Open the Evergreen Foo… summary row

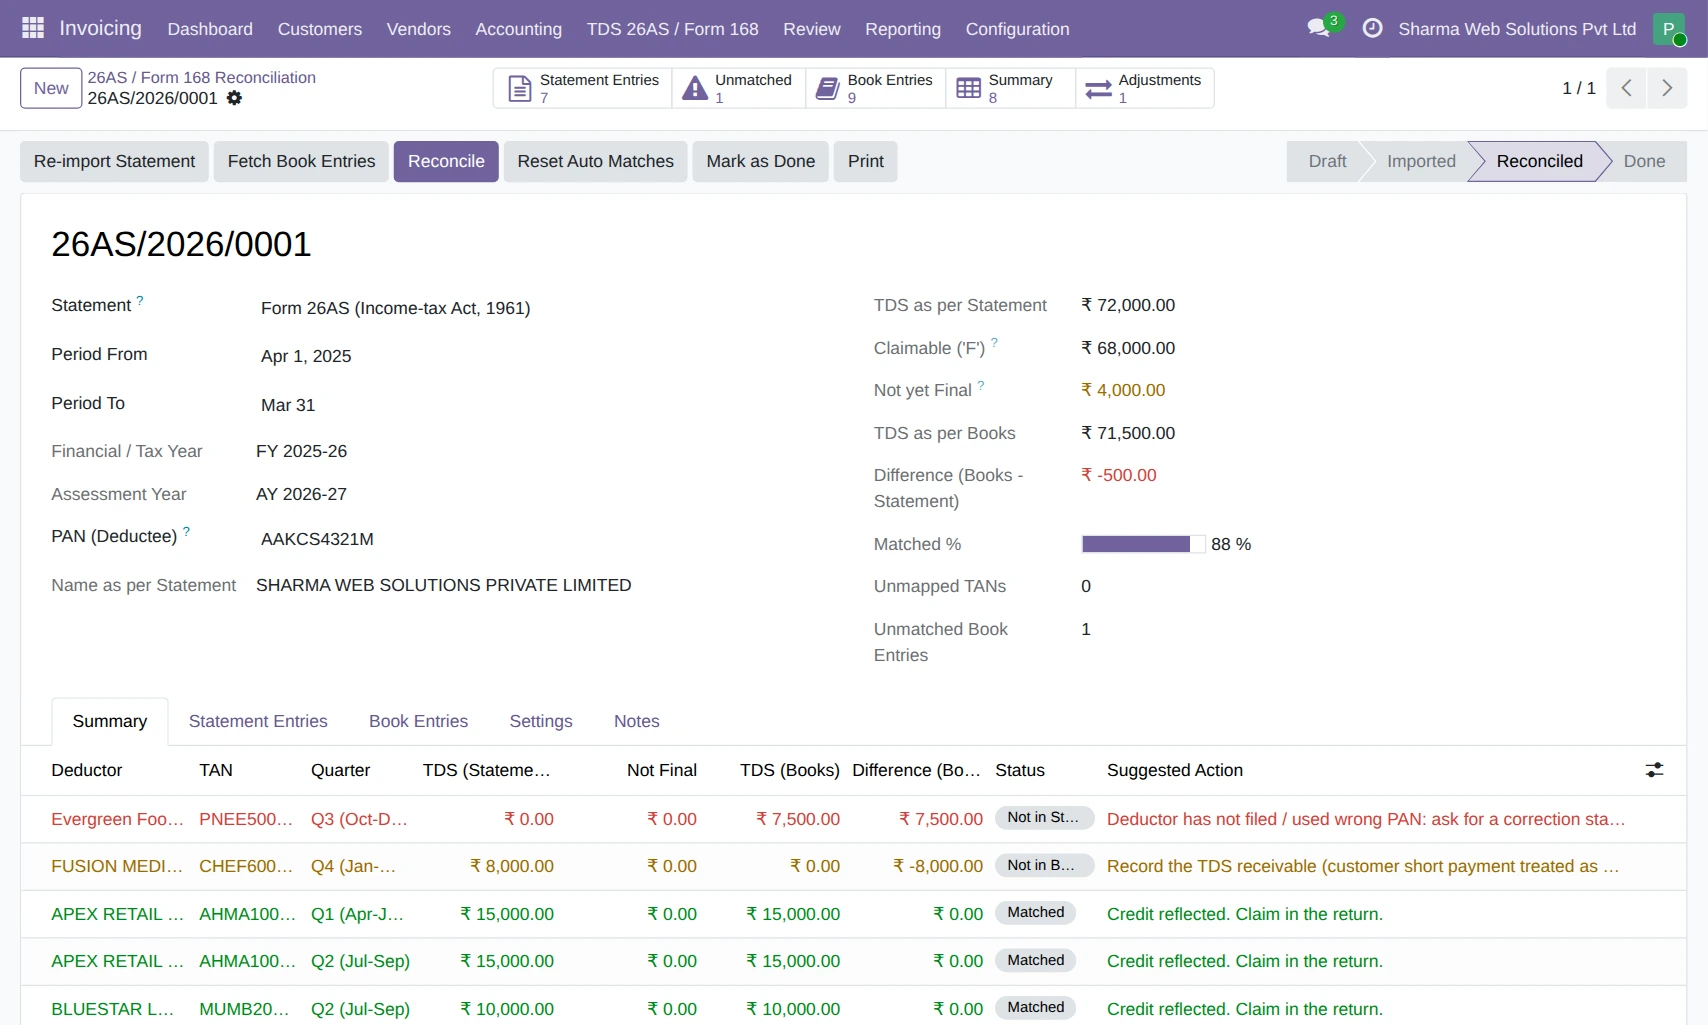click(x=853, y=819)
